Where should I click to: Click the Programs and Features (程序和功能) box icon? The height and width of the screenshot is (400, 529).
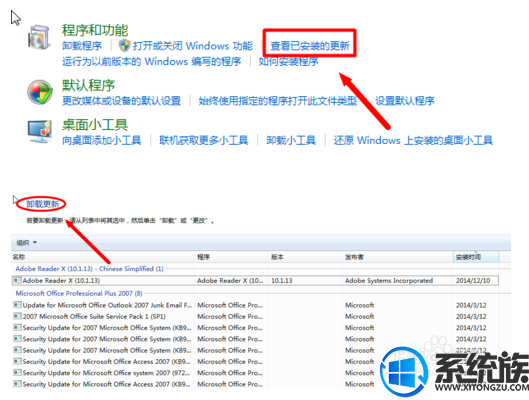[39, 37]
